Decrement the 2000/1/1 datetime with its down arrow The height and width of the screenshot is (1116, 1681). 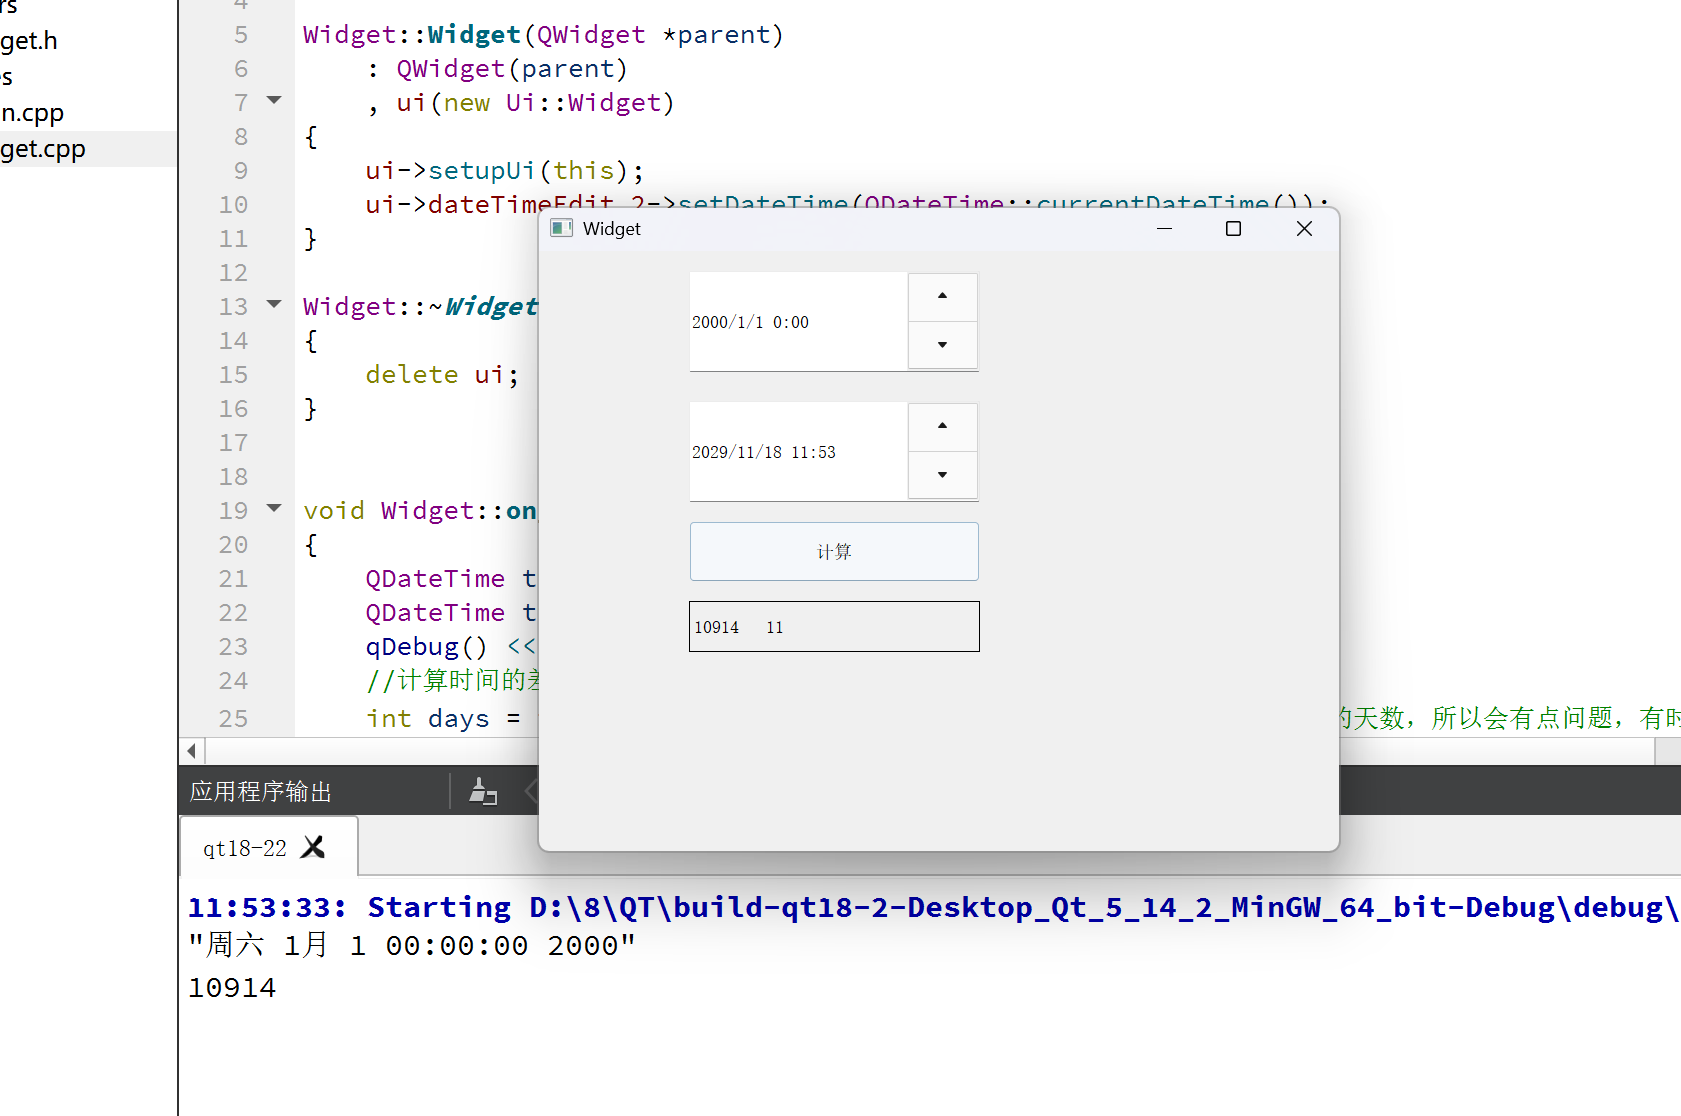941,345
